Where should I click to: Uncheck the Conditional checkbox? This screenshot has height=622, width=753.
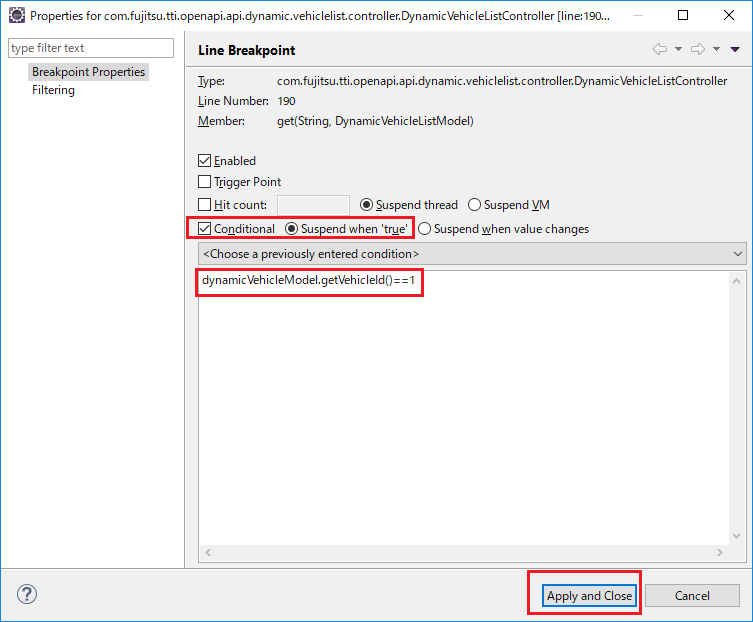tap(205, 229)
